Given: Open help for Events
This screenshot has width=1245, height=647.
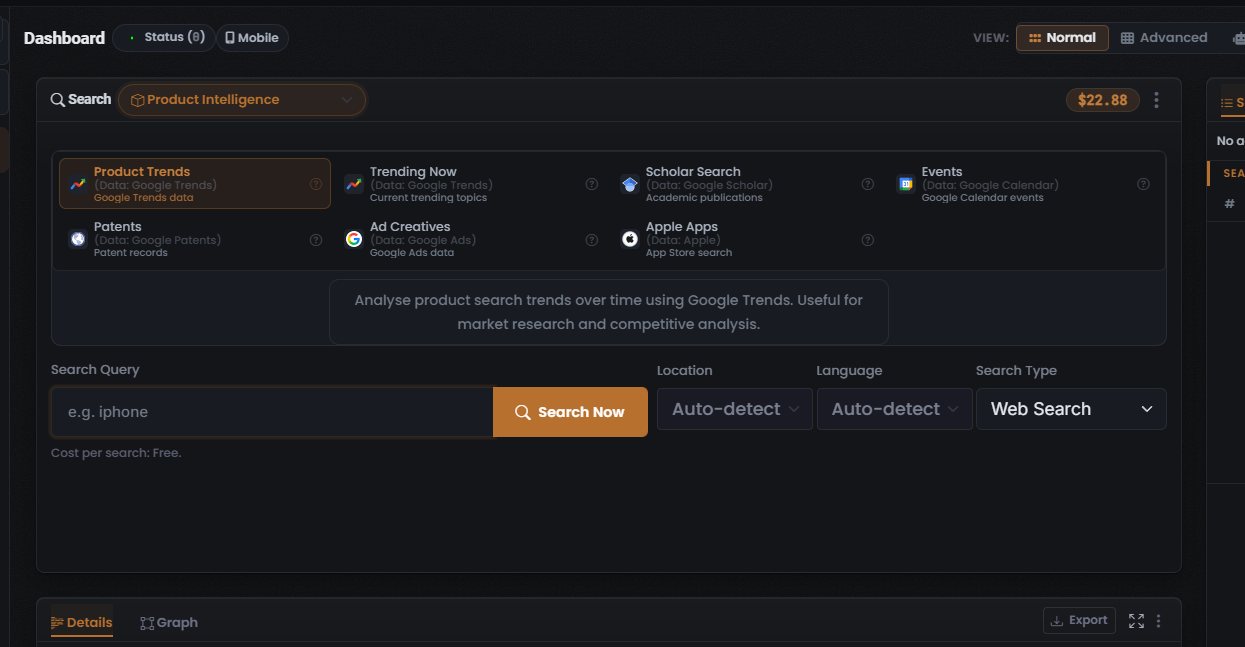Looking at the screenshot, I should [1144, 184].
